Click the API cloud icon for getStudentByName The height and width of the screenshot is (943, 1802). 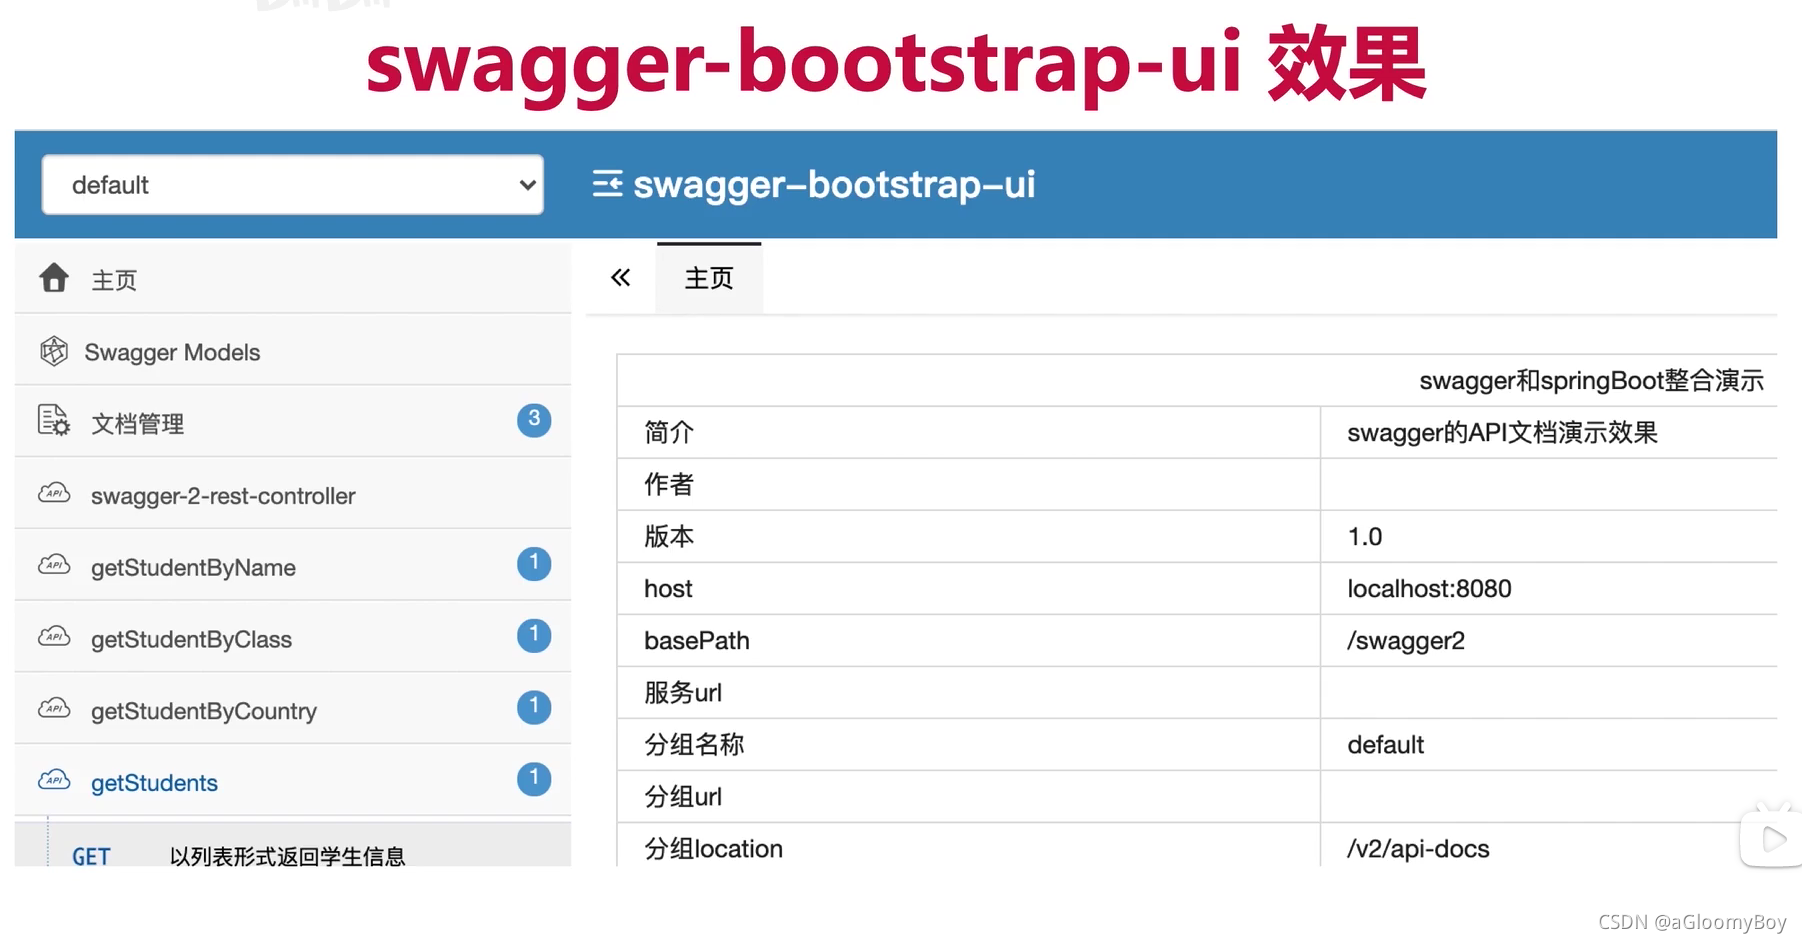54,565
